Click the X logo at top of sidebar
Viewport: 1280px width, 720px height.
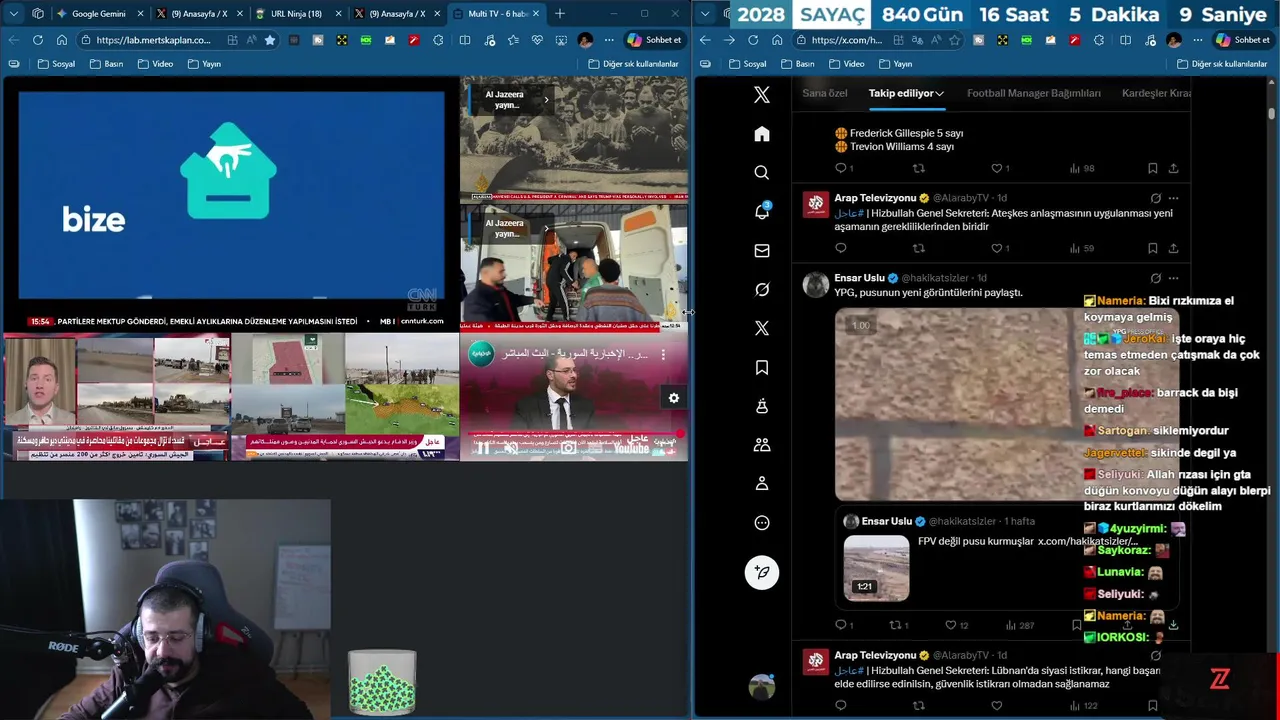tap(762, 95)
